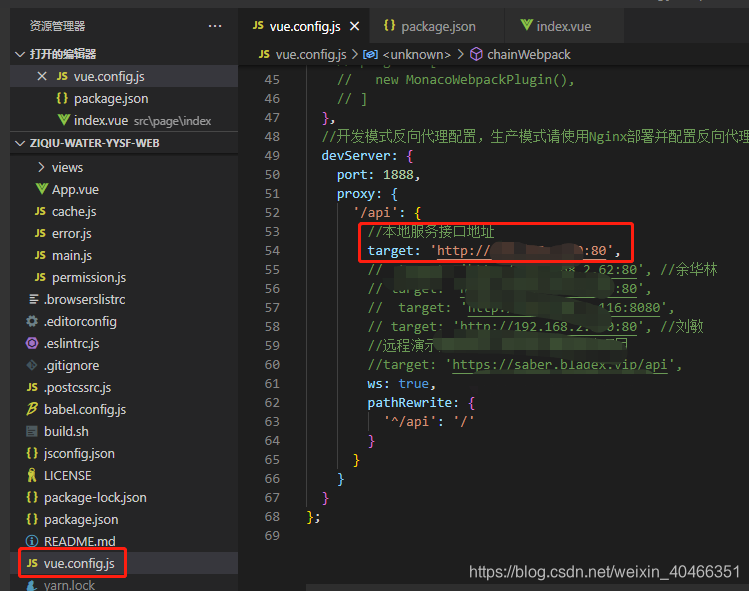The height and width of the screenshot is (591, 749).
Task: Click the git icon beside .gitignore
Action: (x=32, y=365)
